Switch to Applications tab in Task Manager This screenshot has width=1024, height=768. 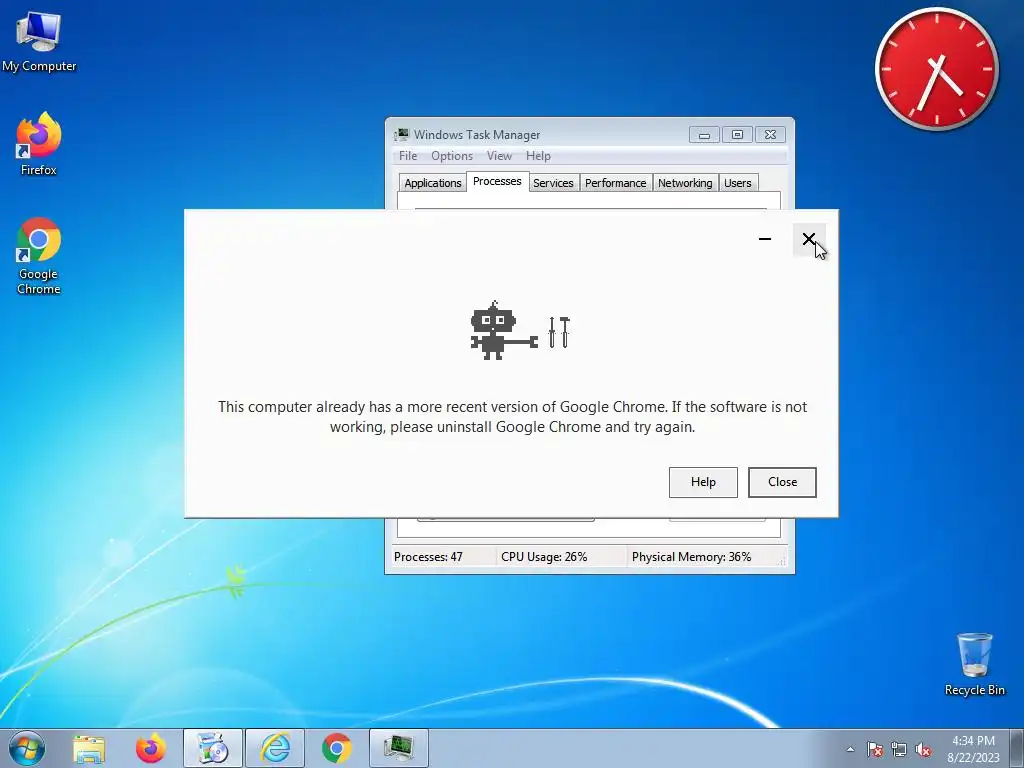[432, 183]
